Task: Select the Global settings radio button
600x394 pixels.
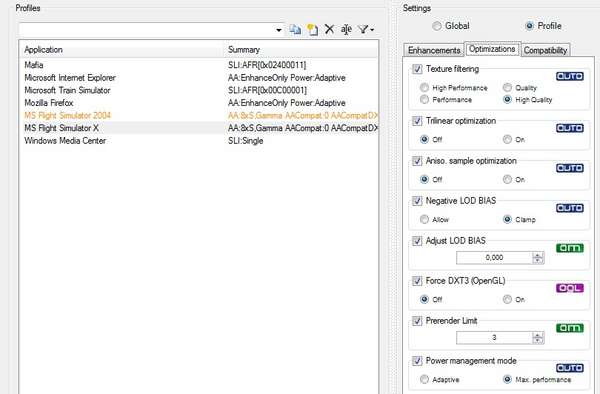Action: click(x=437, y=26)
